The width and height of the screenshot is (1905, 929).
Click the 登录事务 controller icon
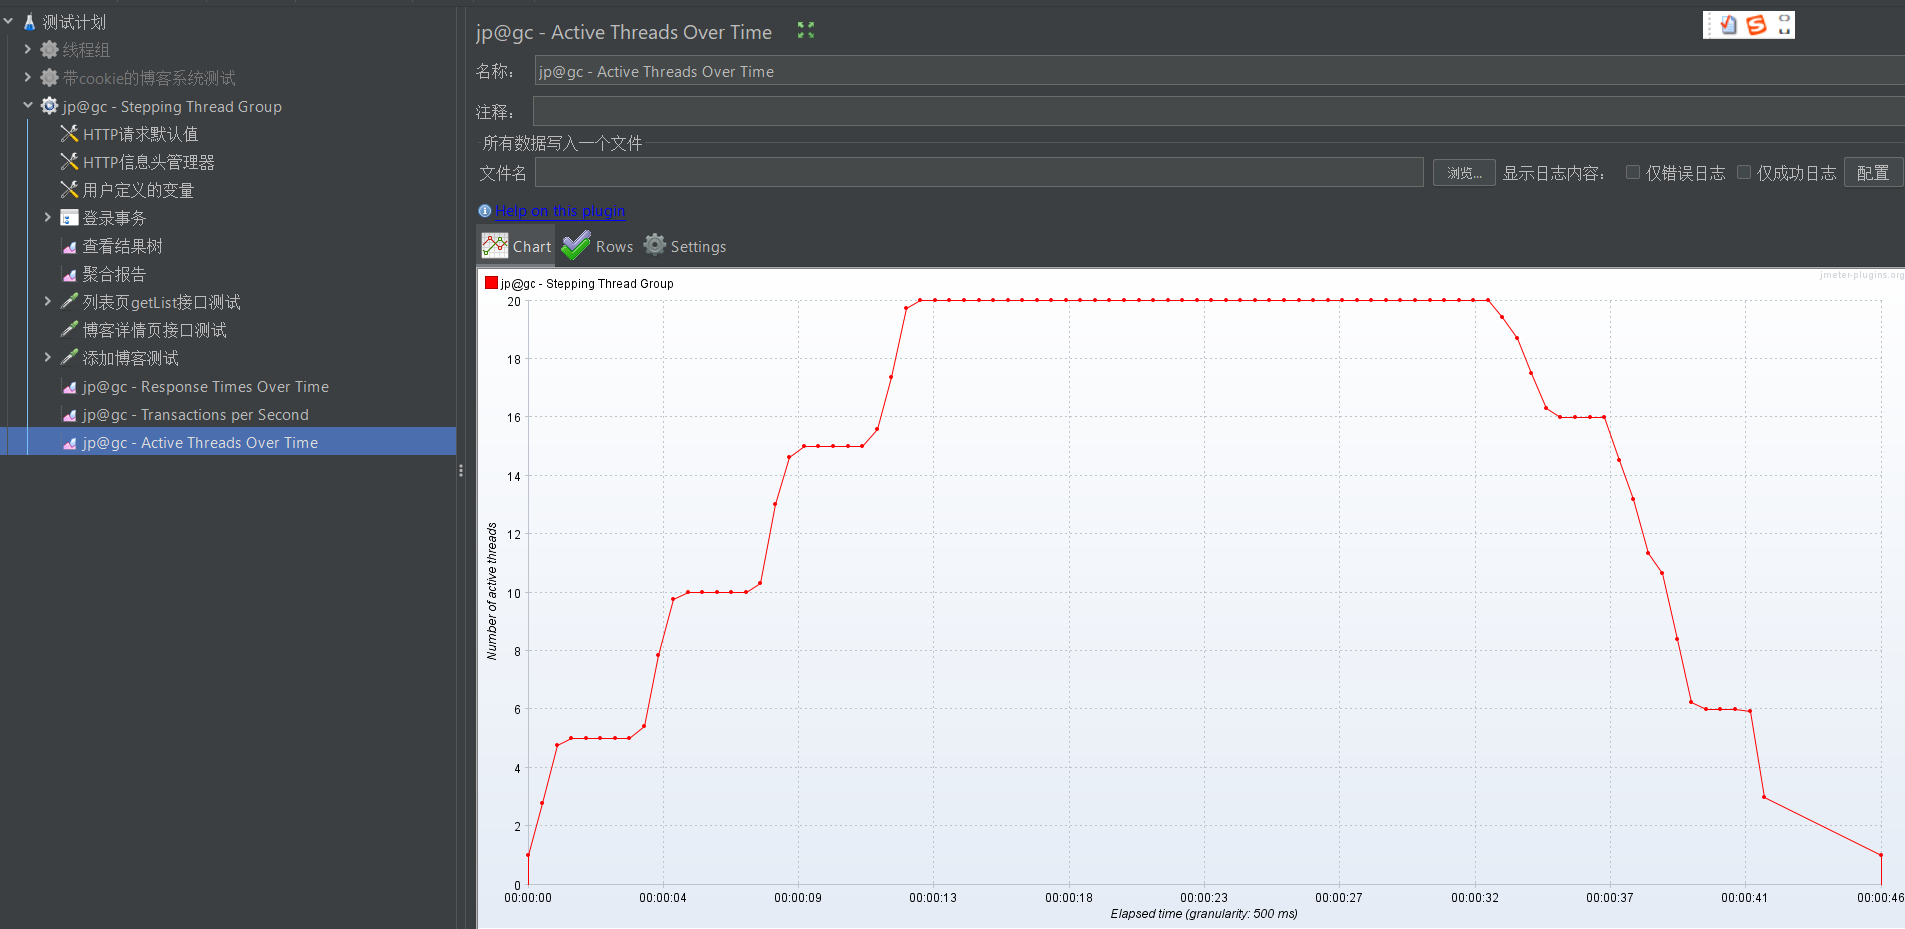69,218
